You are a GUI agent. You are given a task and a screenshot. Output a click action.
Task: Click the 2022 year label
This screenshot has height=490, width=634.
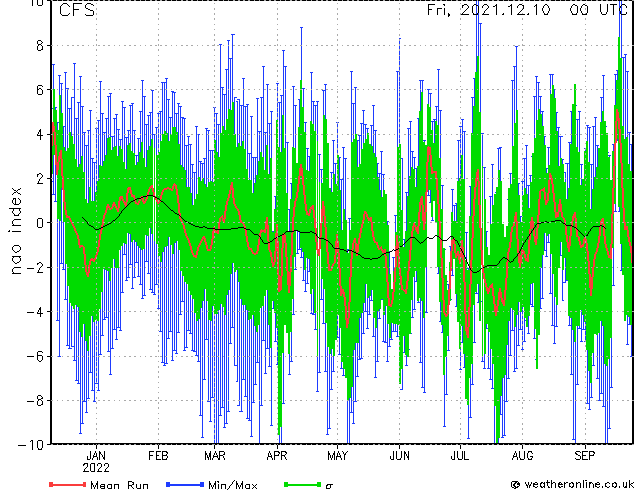click(x=96, y=468)
